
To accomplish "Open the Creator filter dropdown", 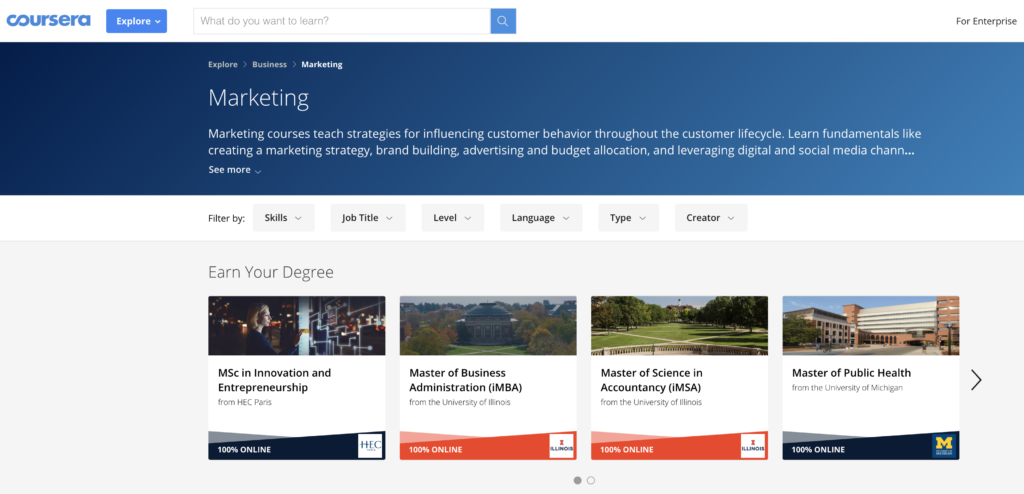I will (x=711, y=218).
